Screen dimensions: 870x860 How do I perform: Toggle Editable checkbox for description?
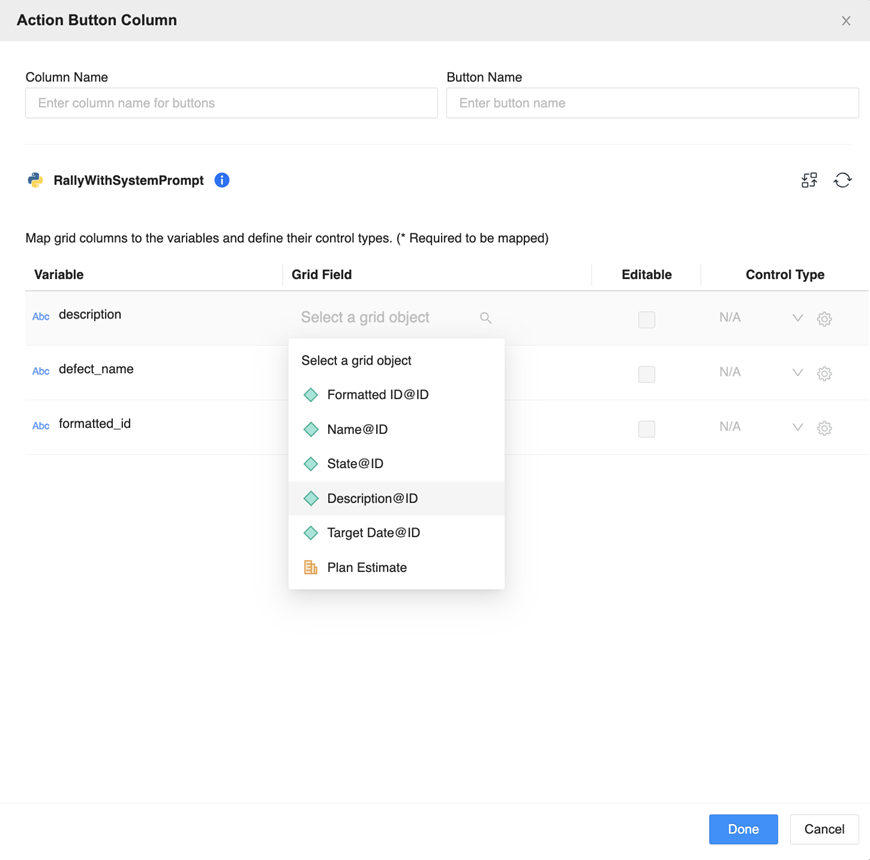click(x=647, y=320)
